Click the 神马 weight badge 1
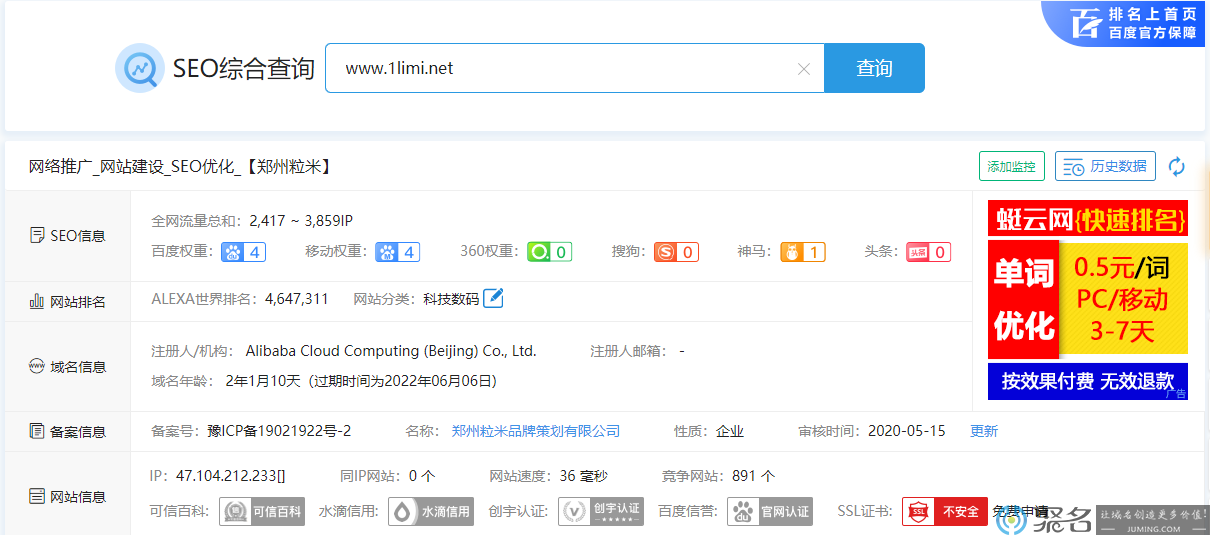 tap(802, 252)
